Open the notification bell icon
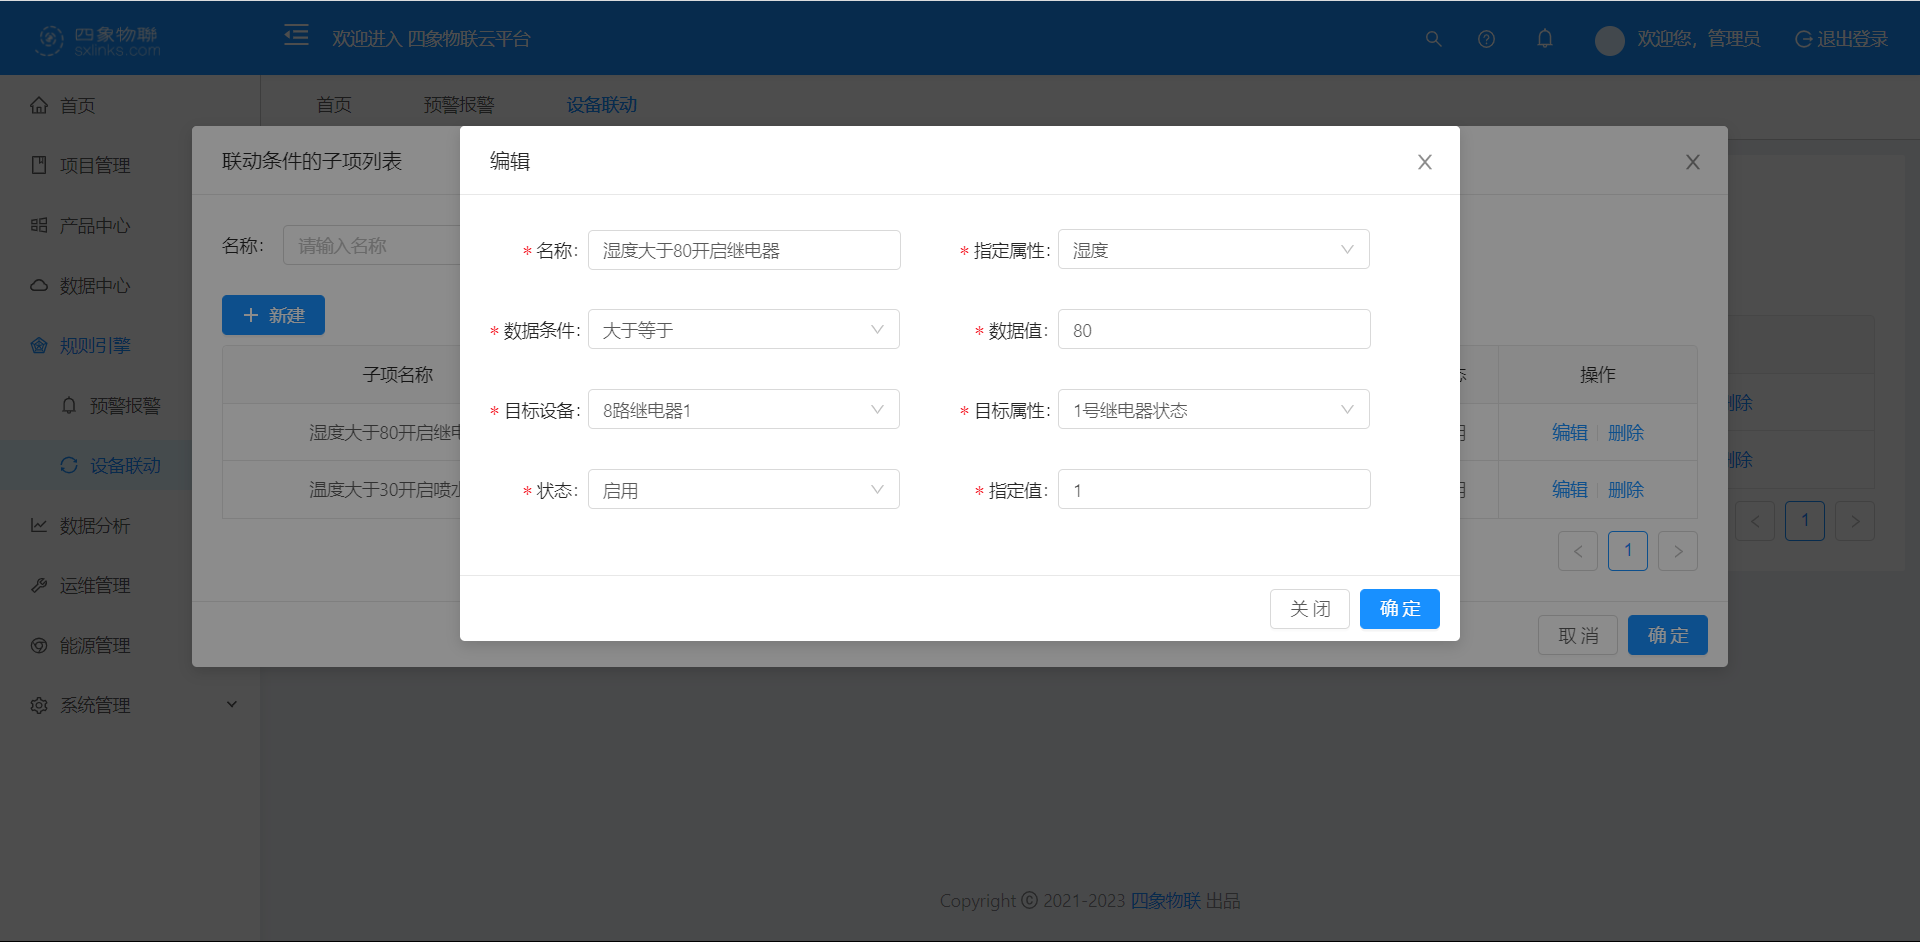 click(1544, 38)
